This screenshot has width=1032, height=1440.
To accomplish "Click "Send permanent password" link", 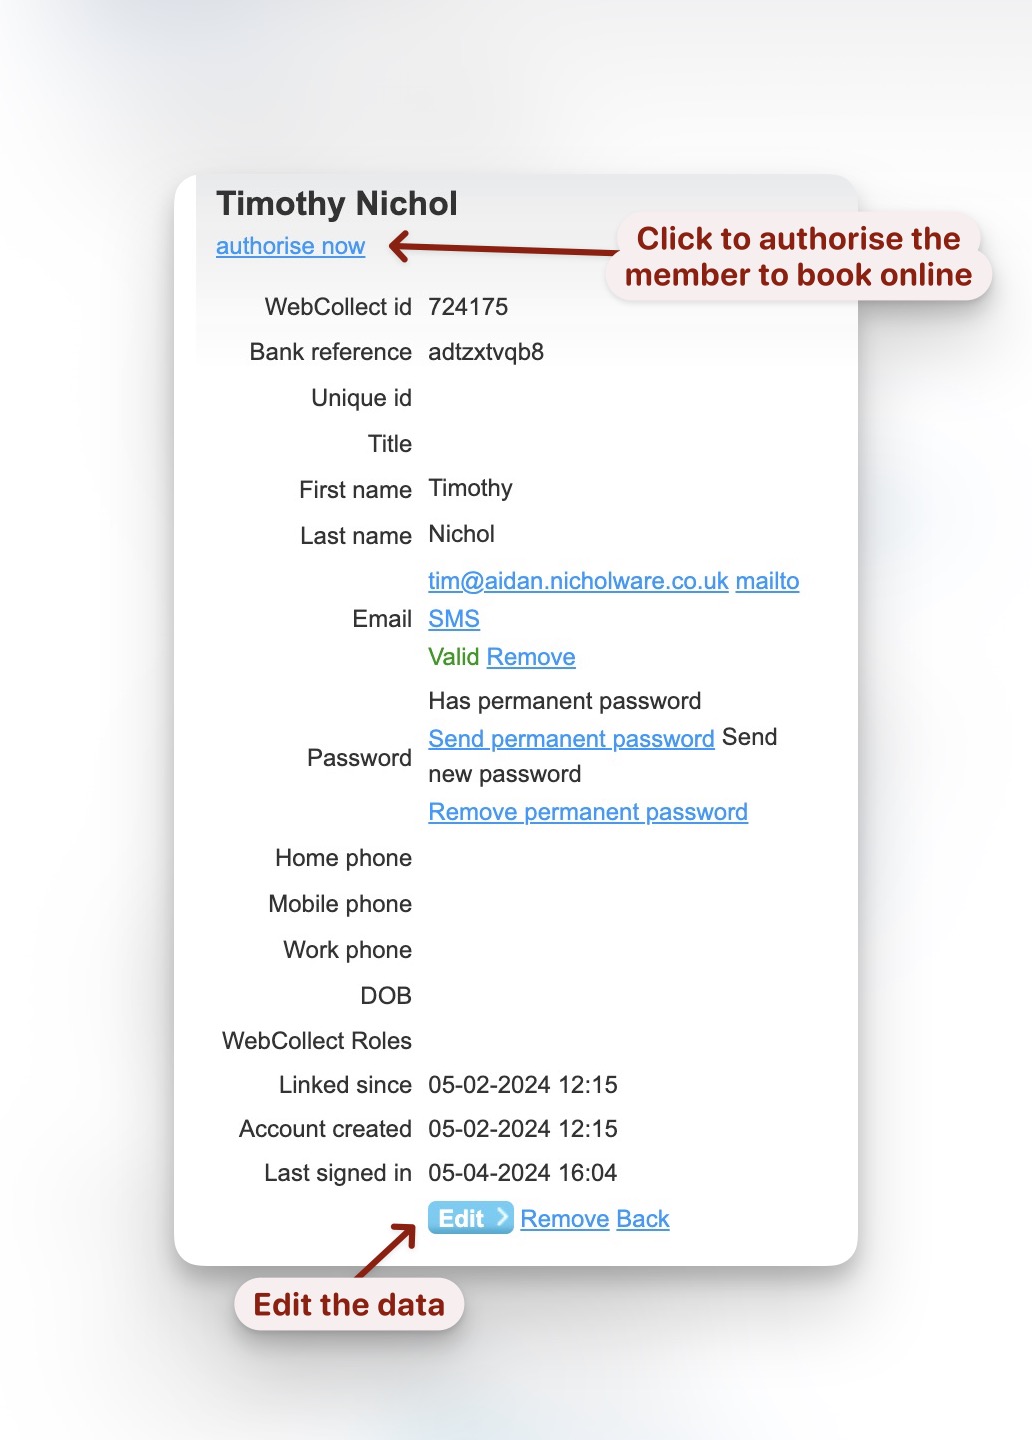I will 571,739.
